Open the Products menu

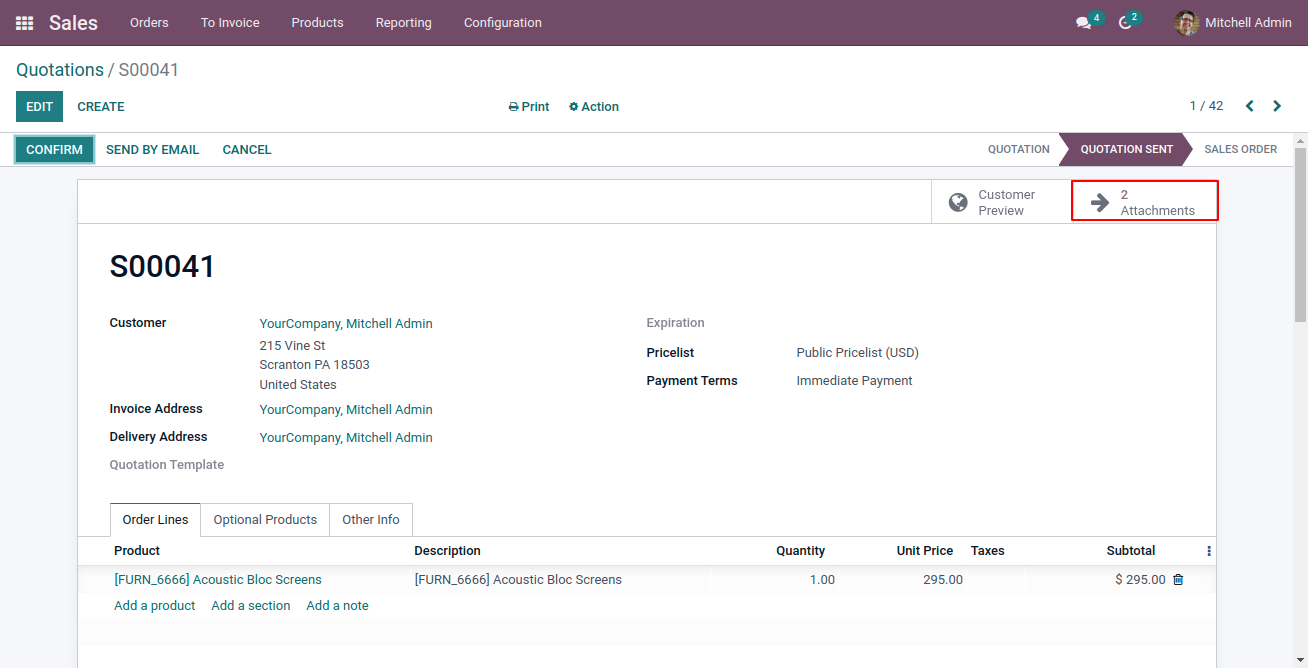pyautogui.click(x=317, y=23)
